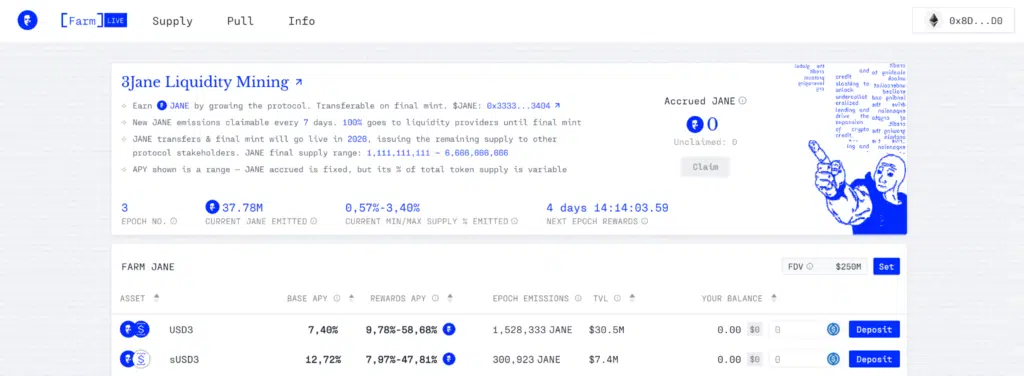Click Deposit button for sUSD3
The width and height of the screenshot is (1024, 376).
[x=874, y=359]
